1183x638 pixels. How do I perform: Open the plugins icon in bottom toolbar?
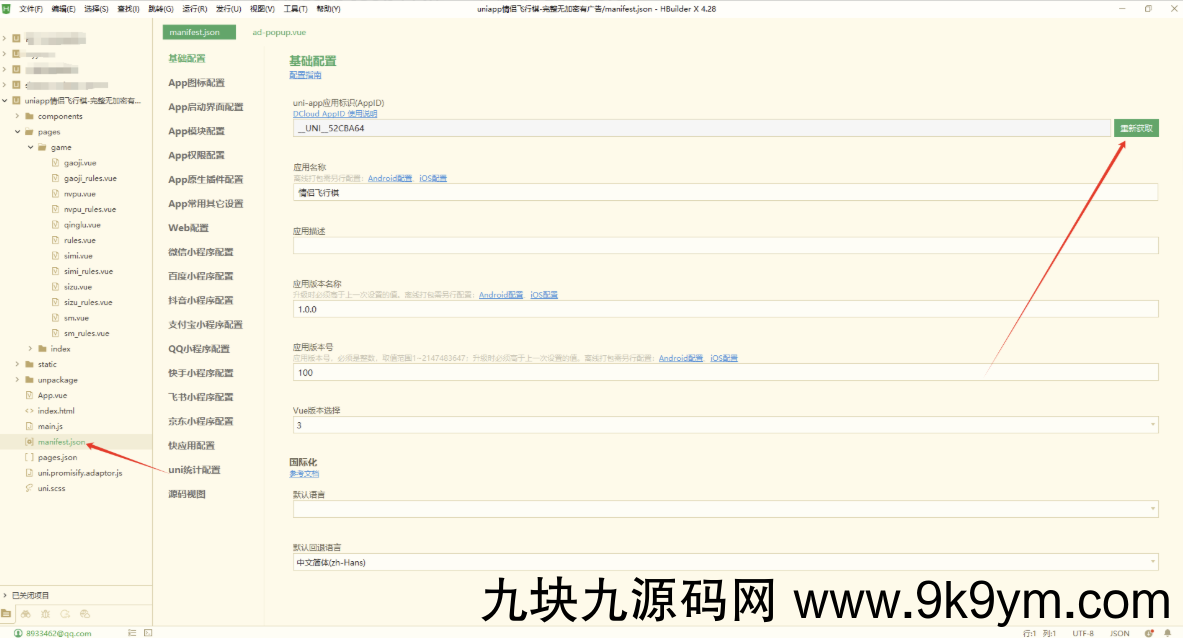point(83,614)
